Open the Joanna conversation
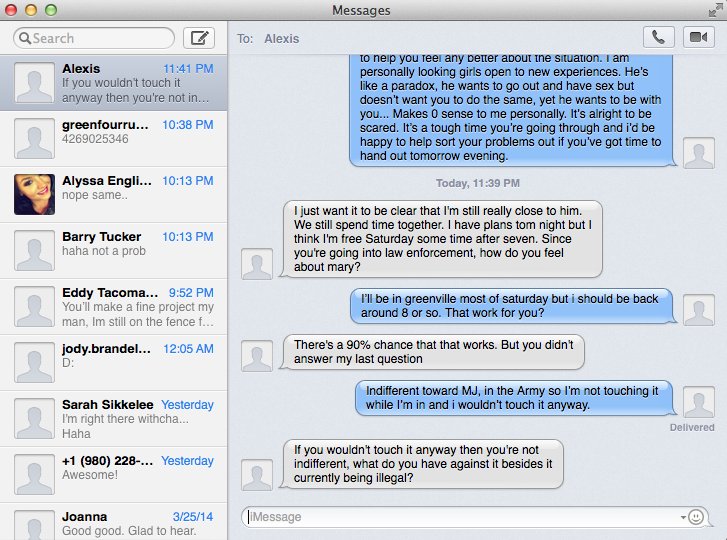The width and height of the screenshot is (727, 540). 114,522
